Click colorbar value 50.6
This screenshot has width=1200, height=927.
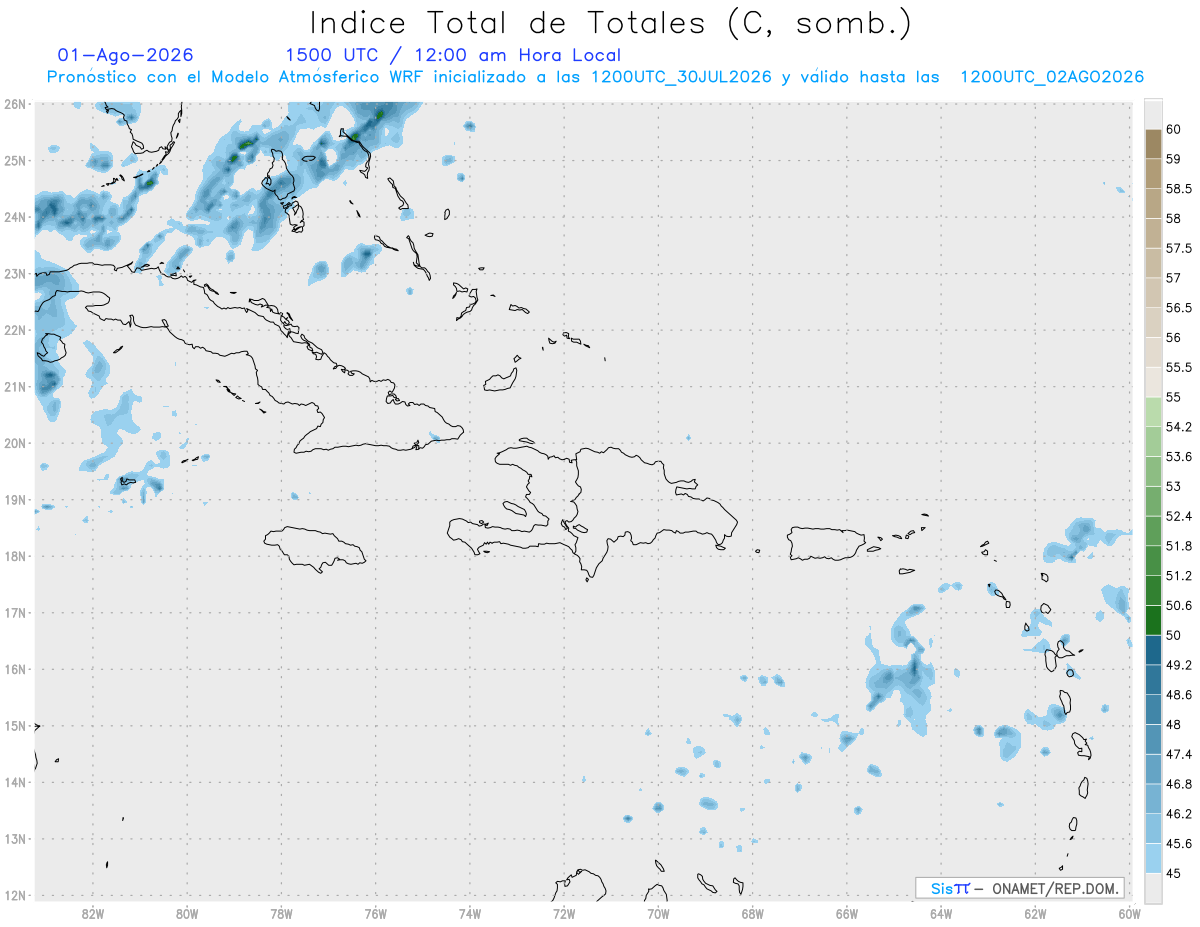1178,605
